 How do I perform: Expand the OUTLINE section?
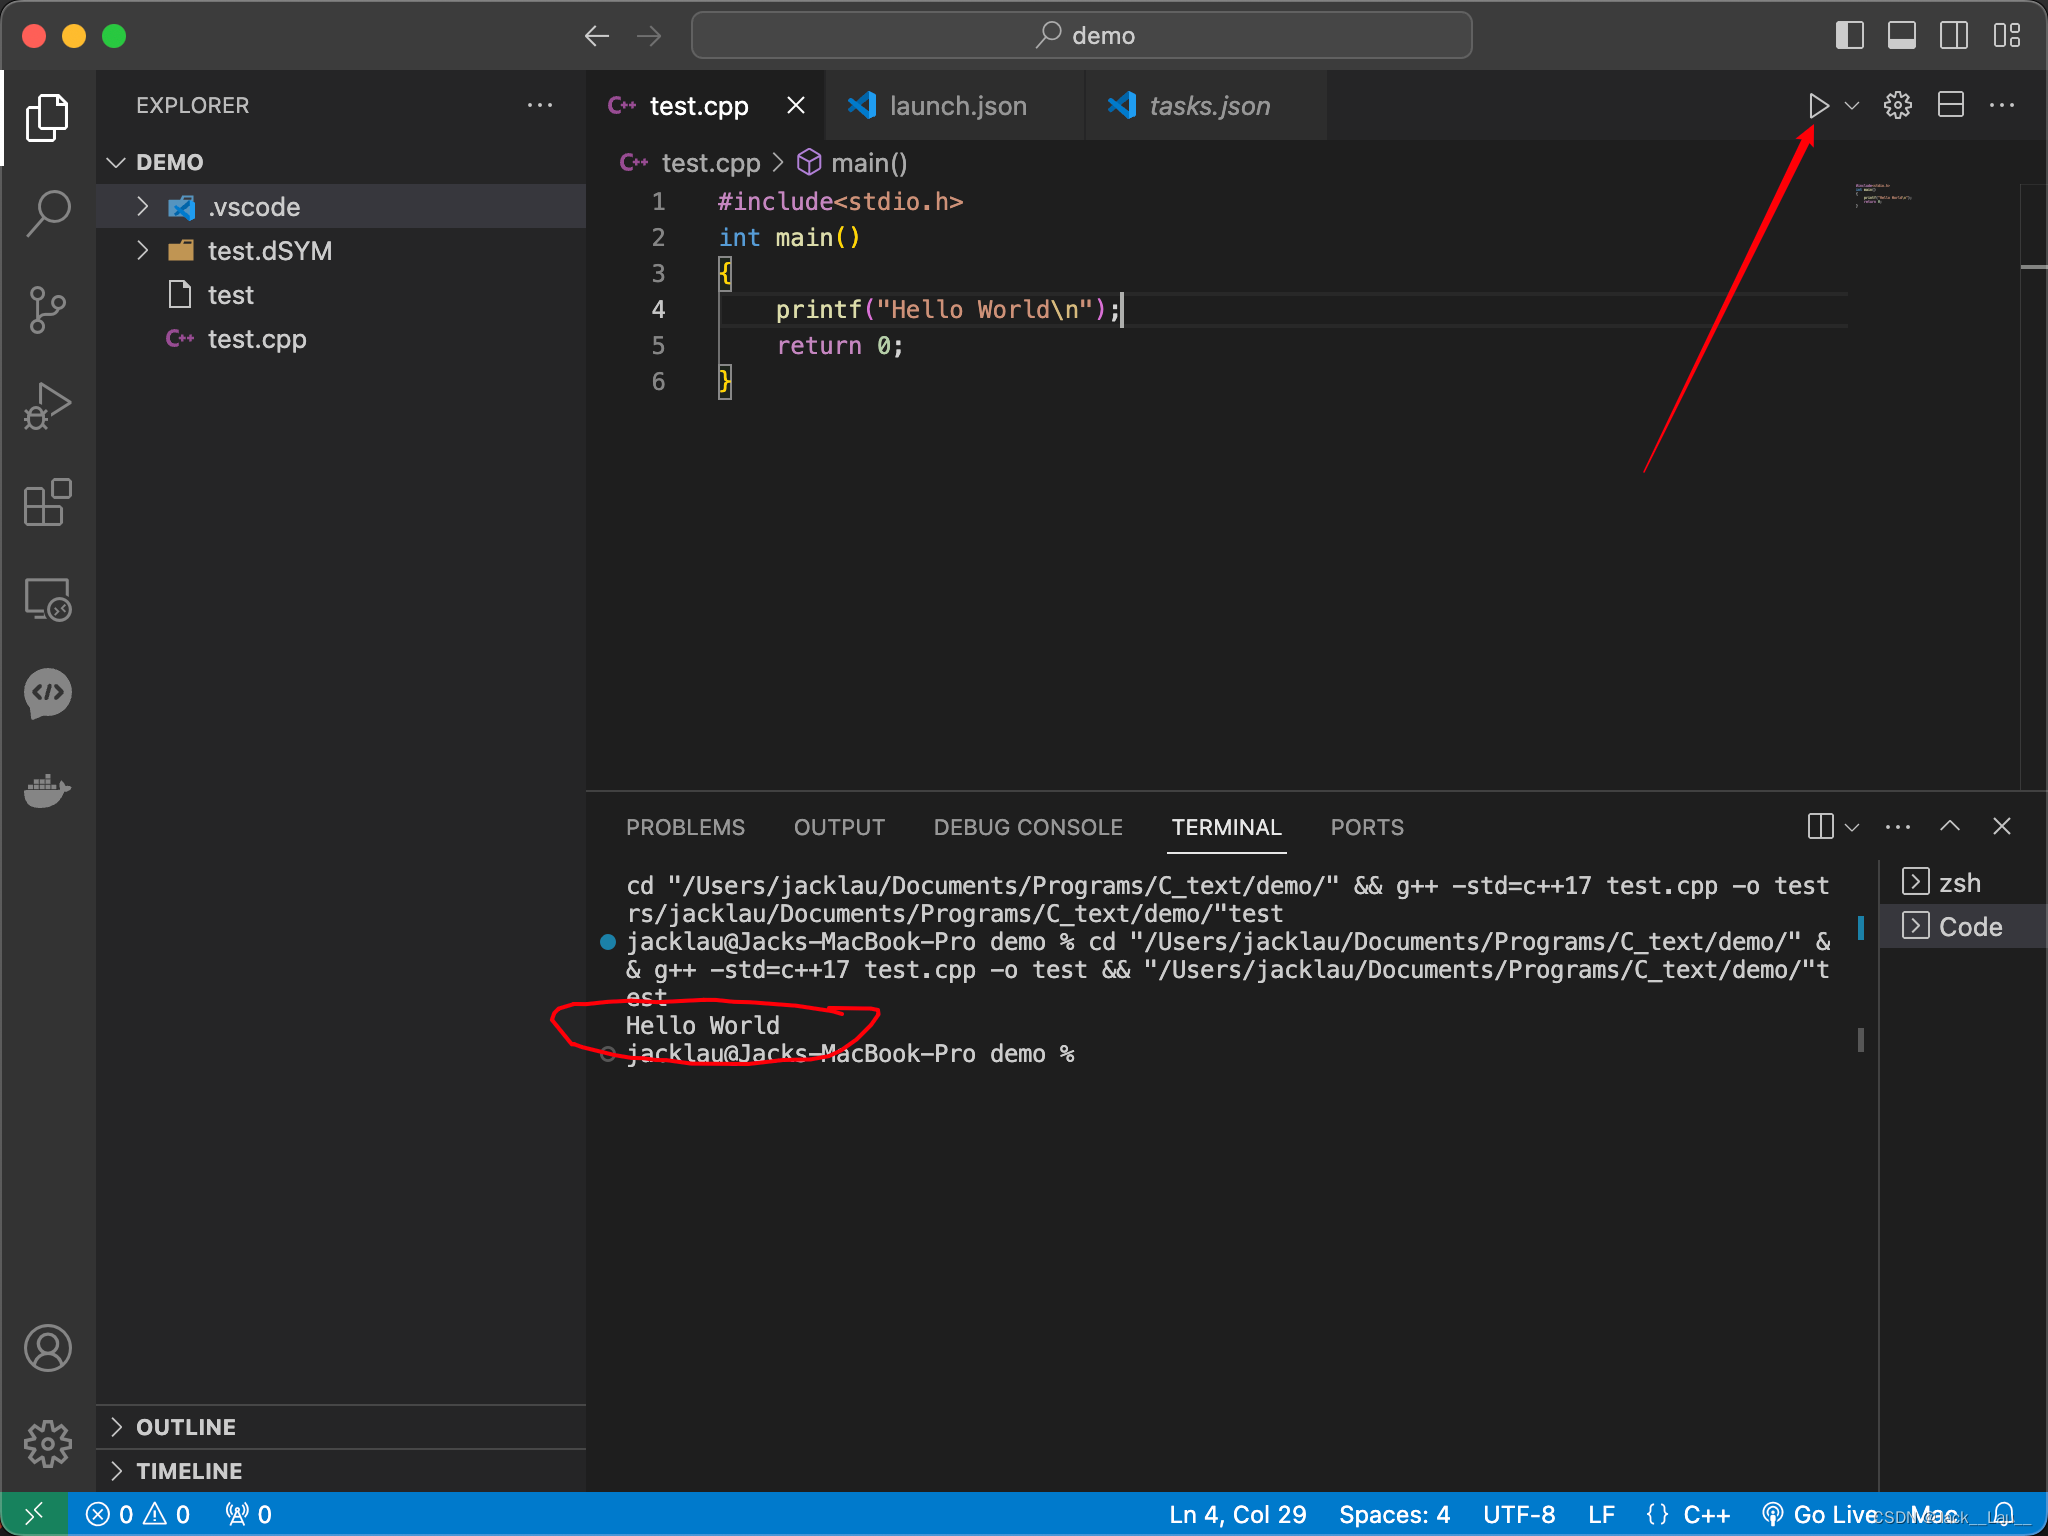[186, 1427]
